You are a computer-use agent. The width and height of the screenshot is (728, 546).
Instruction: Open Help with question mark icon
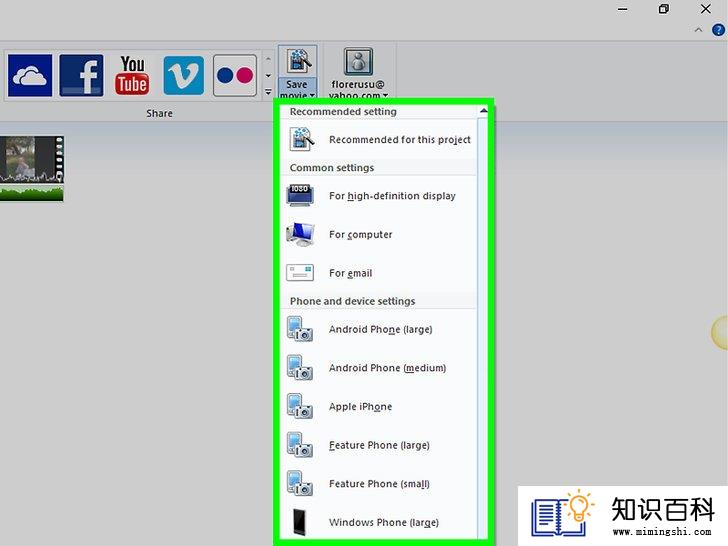[718, 30]
